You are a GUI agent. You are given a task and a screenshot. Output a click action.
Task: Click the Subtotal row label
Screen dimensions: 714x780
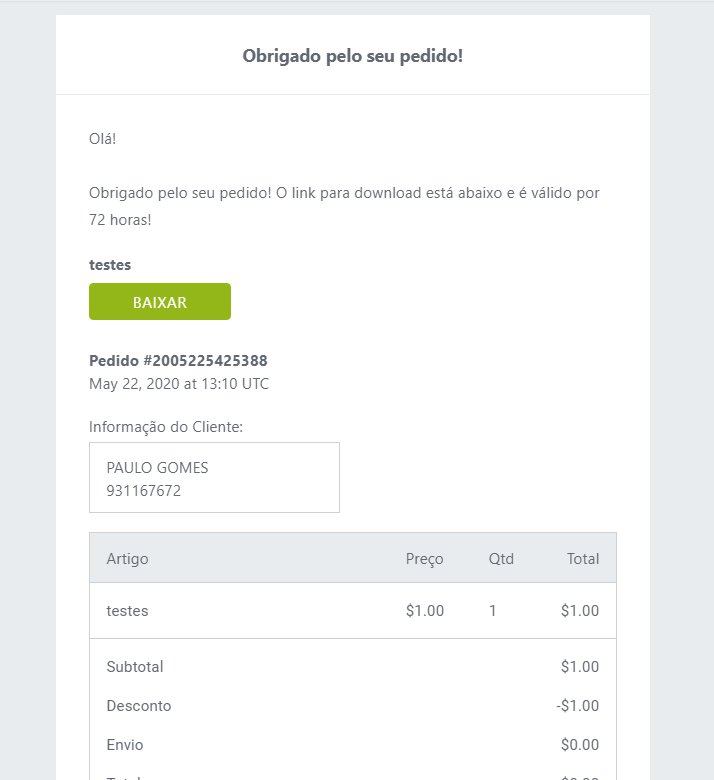(x=135, y=667)
